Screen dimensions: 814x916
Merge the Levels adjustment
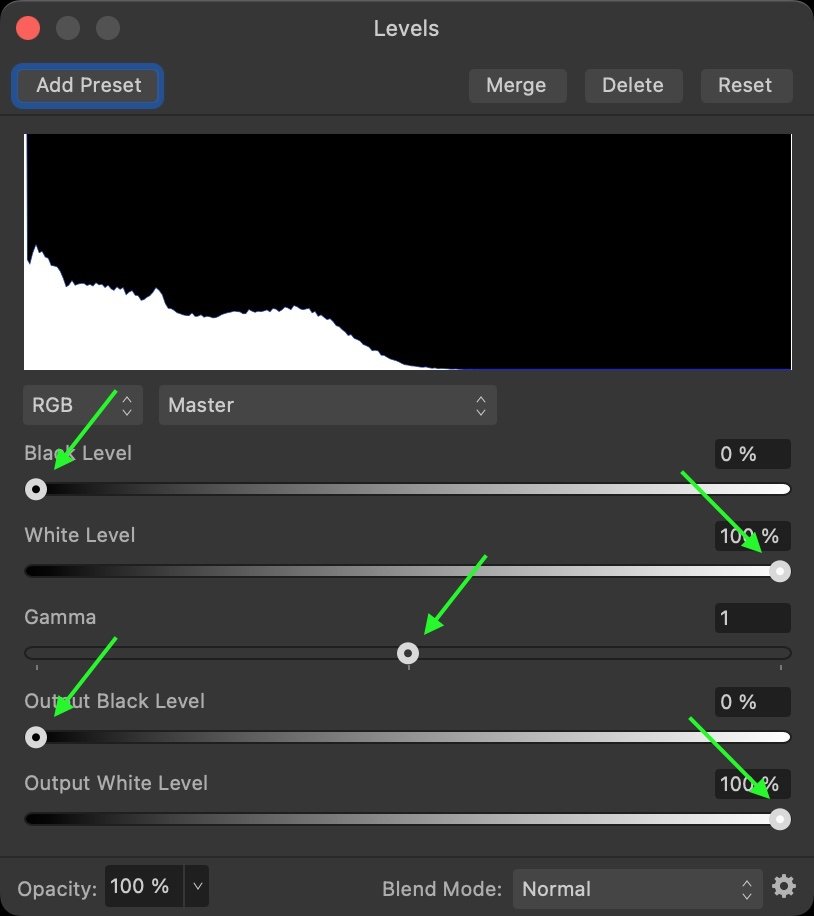click(x=517, y=86)
